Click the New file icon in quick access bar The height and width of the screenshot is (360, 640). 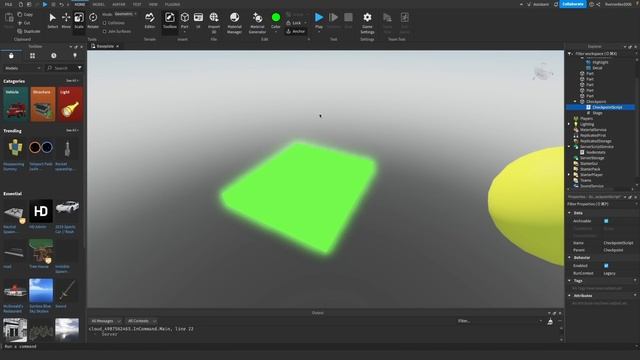20,4
